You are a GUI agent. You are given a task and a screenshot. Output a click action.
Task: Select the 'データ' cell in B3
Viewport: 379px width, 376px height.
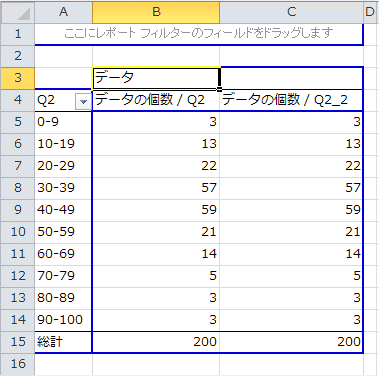point(156,78)
